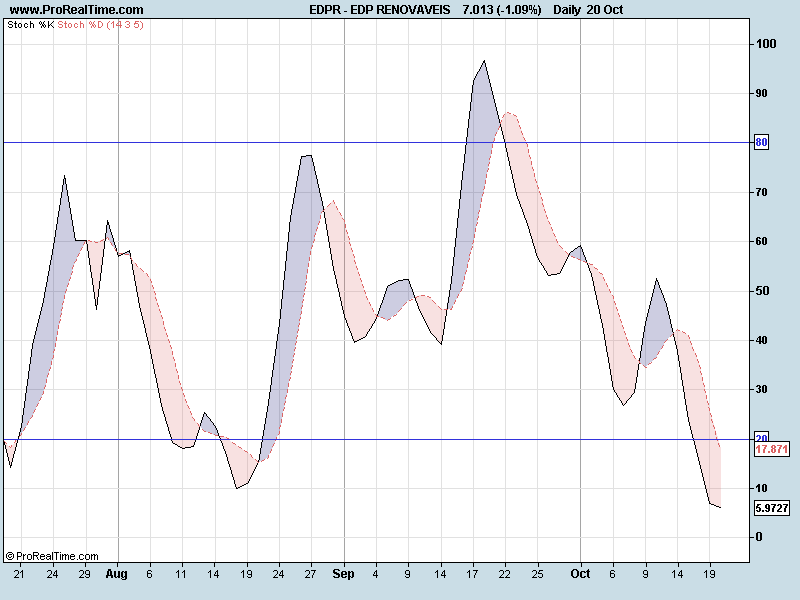
Task: Select the Daily timeframe label
Action: tap(567, 10)
